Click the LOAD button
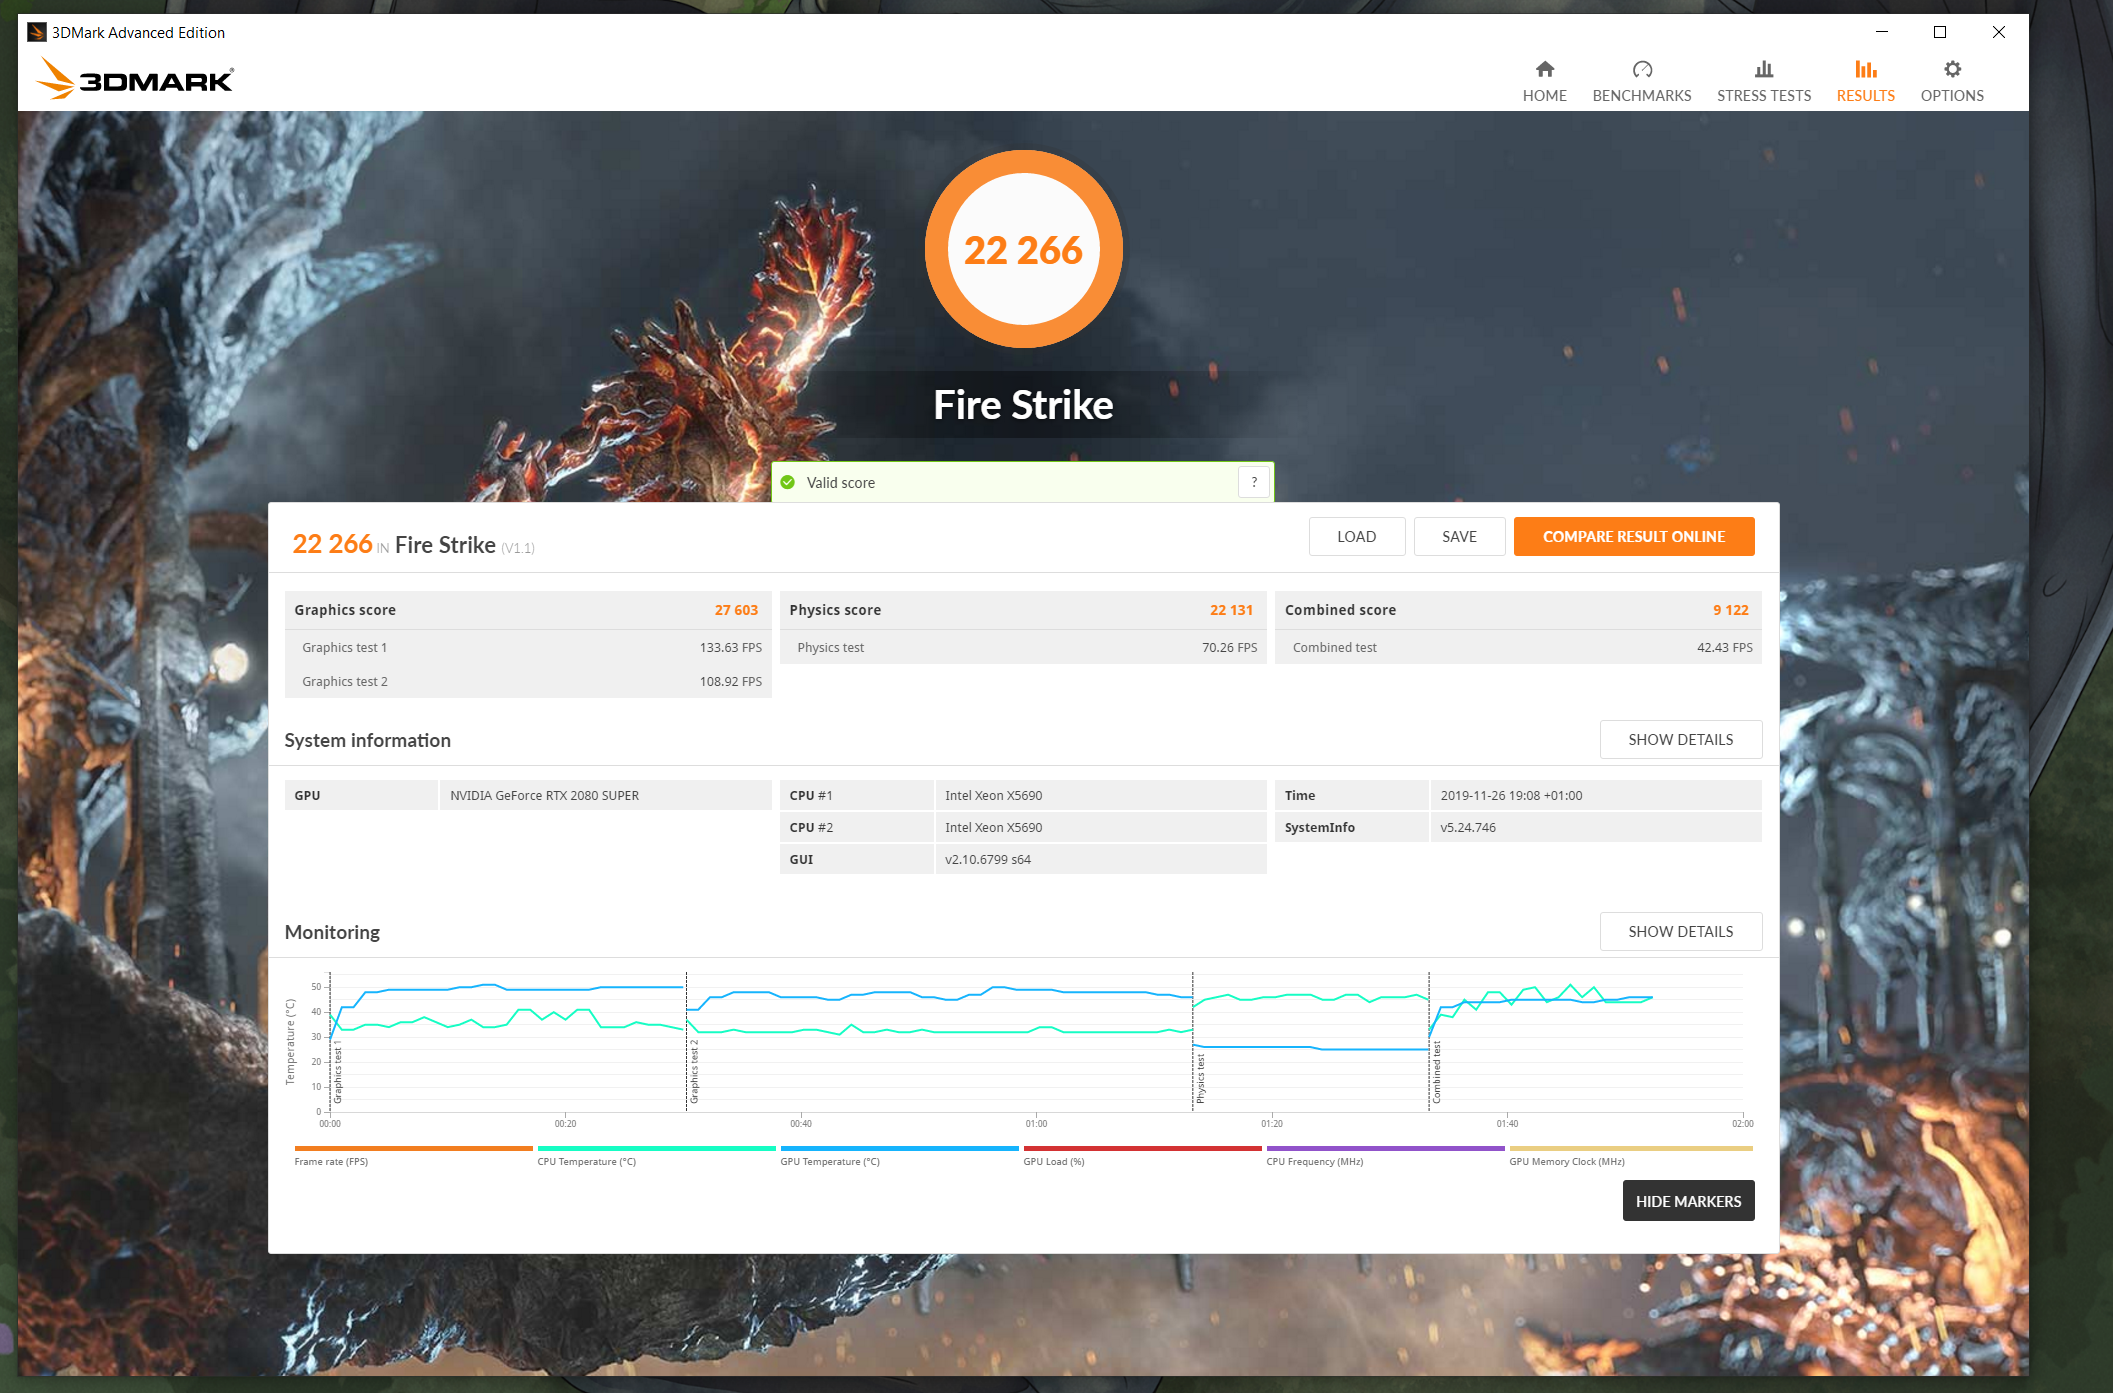Screen dimensions: 2113x1393 1357,537
